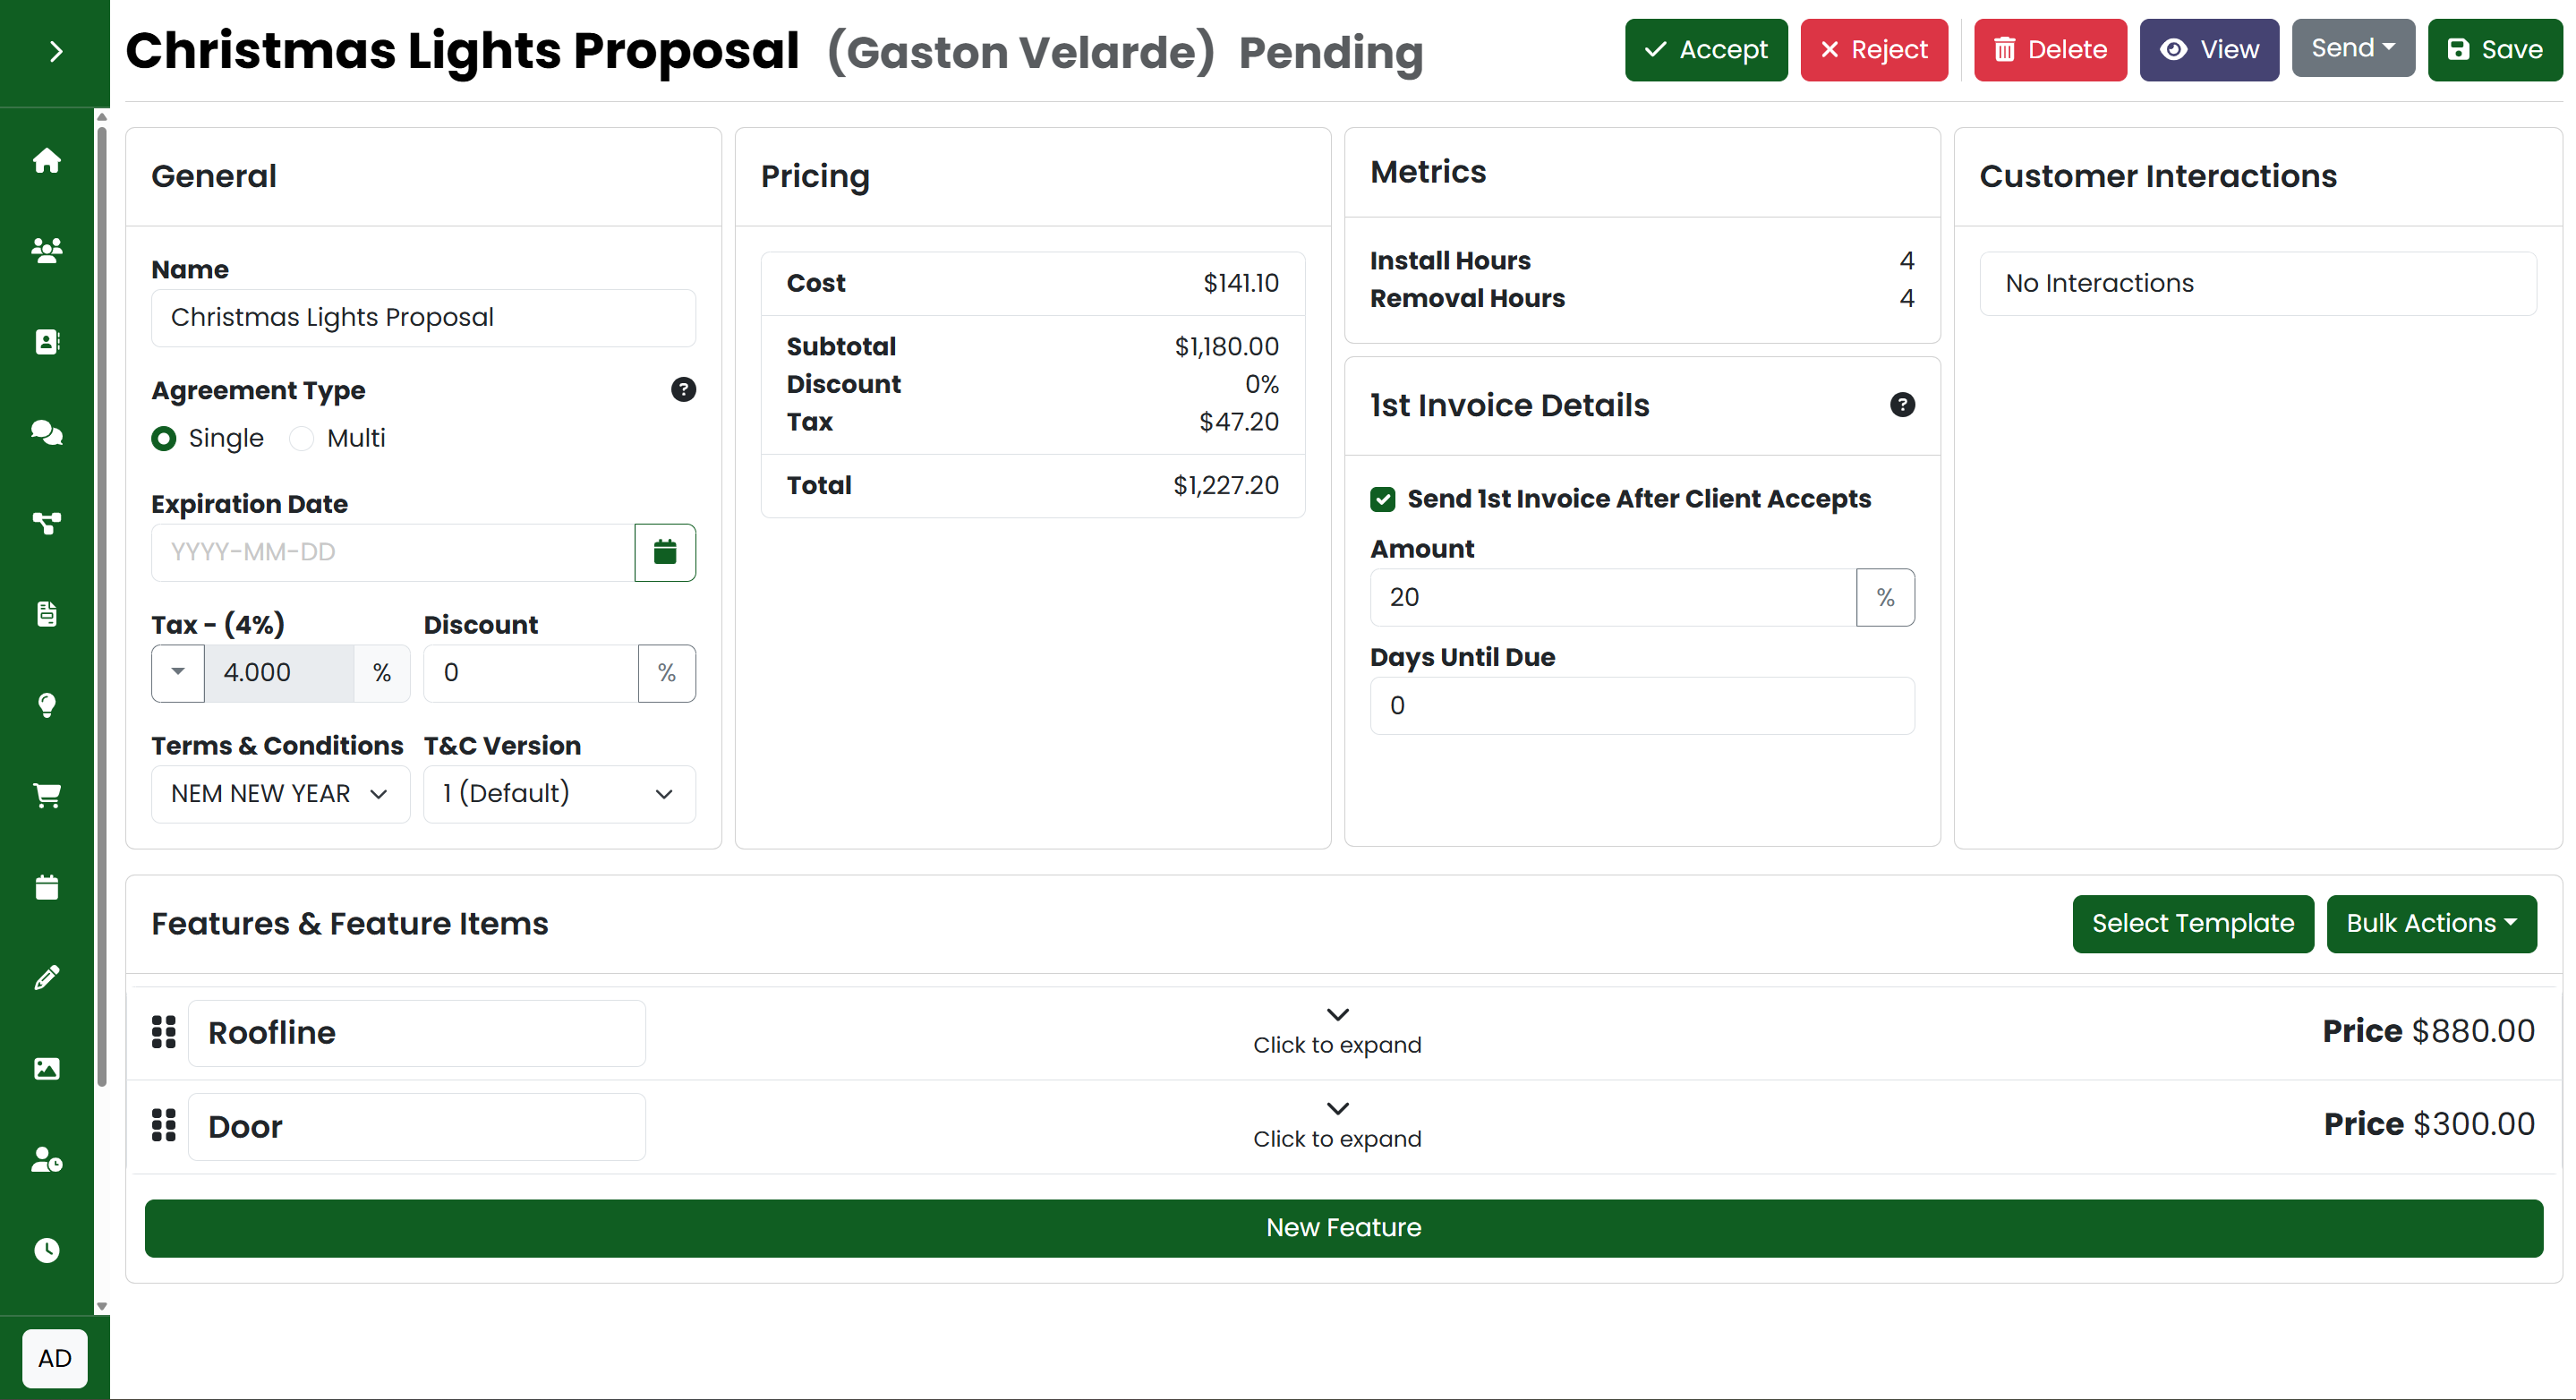
Task: Click the sidebar vertical scrollbar
Action: 102,606
